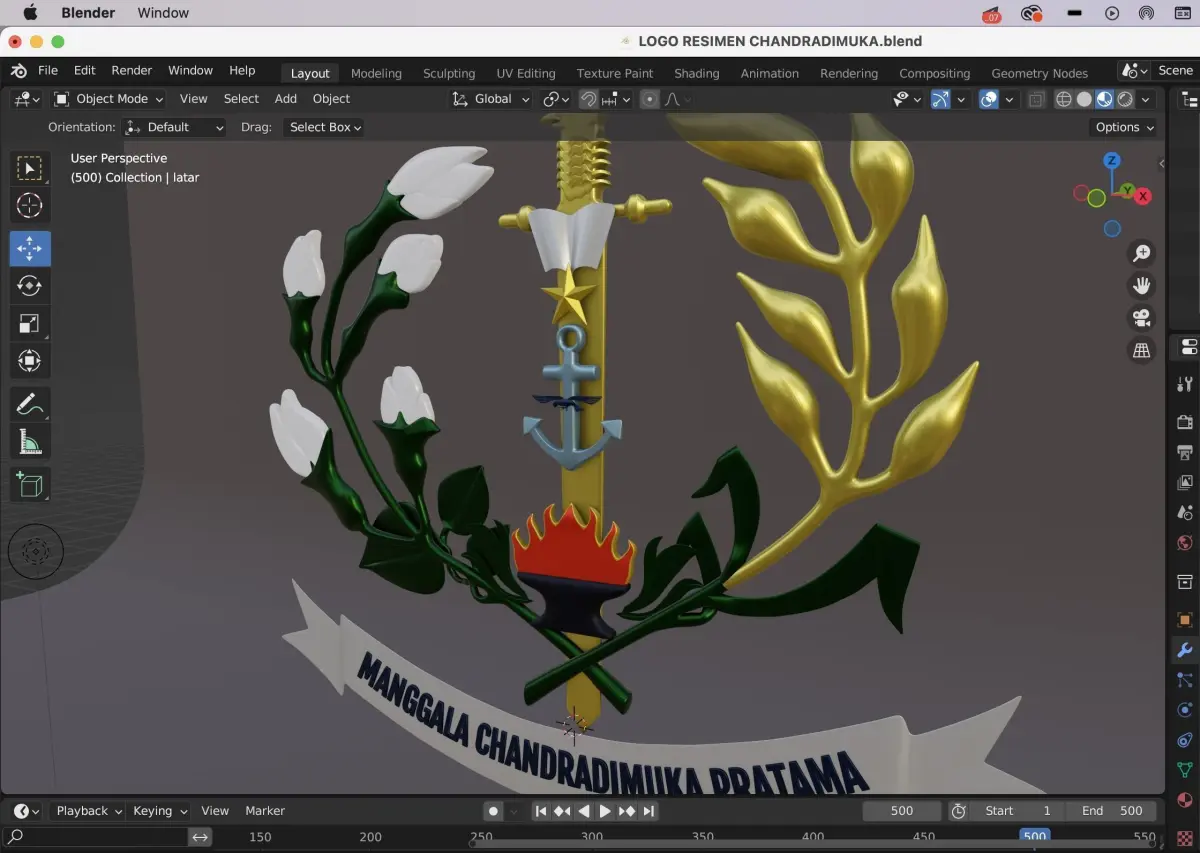The height and width of the screenshot is (853, 1200).
Task: Switch to the Shading workspace tab
Action: (x=697, y=73)
